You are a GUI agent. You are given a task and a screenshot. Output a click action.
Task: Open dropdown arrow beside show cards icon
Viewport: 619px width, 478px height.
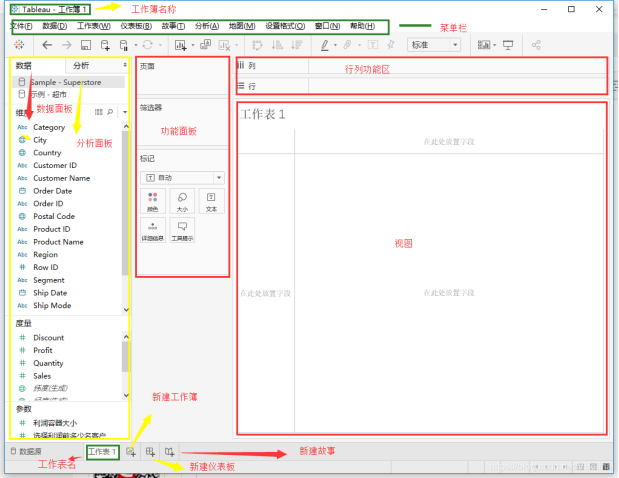click(x=495, y=45)
